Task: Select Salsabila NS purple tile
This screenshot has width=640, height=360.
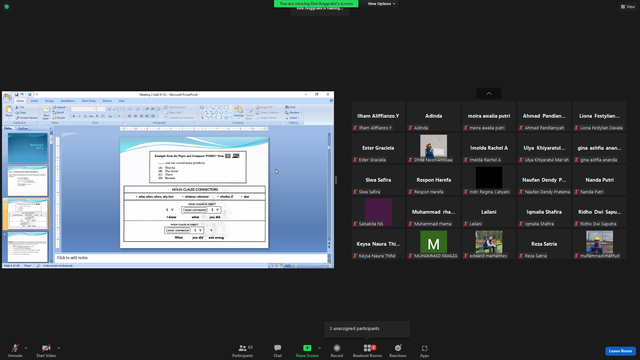Action: 378,212
